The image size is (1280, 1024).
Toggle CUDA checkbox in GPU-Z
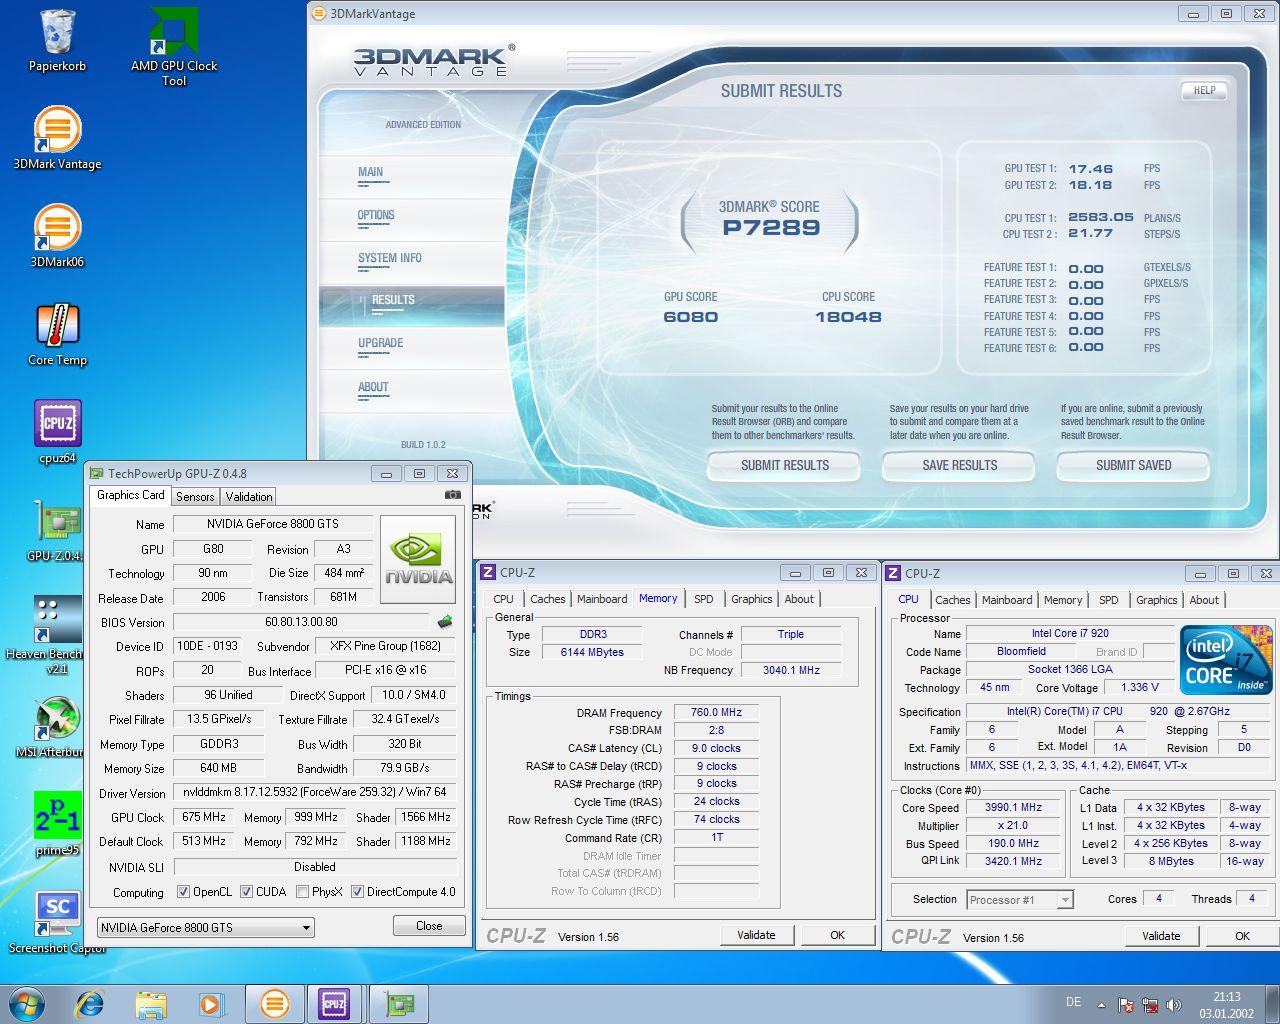(246, 892)
